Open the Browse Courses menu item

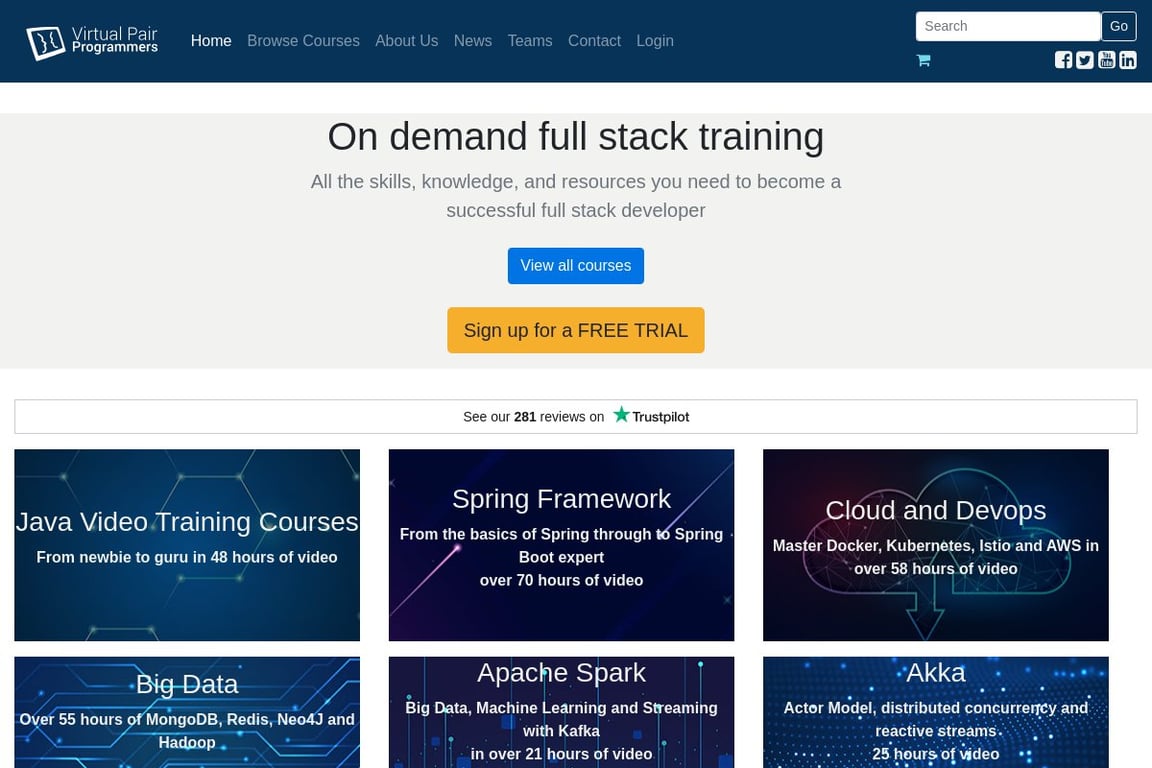pyautogui.click(x=303, y=41)
